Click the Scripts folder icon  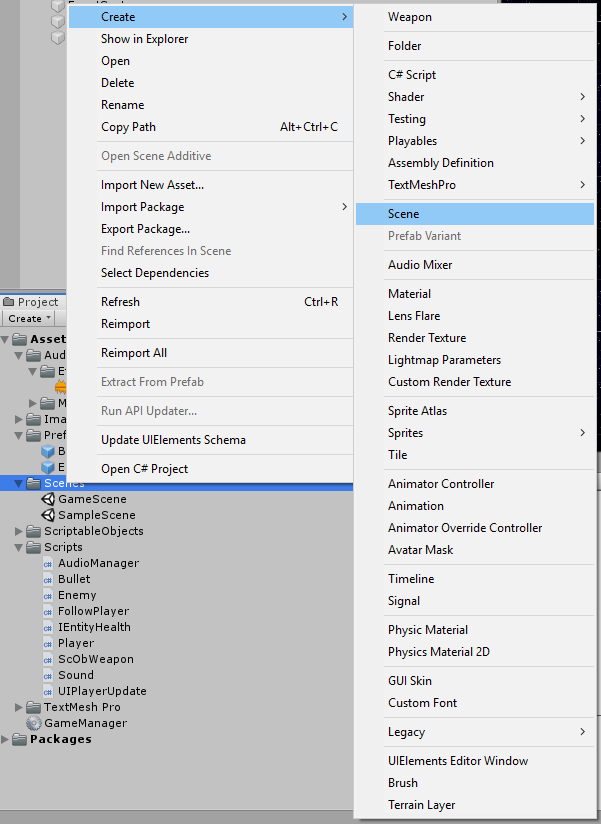point(34,547)
